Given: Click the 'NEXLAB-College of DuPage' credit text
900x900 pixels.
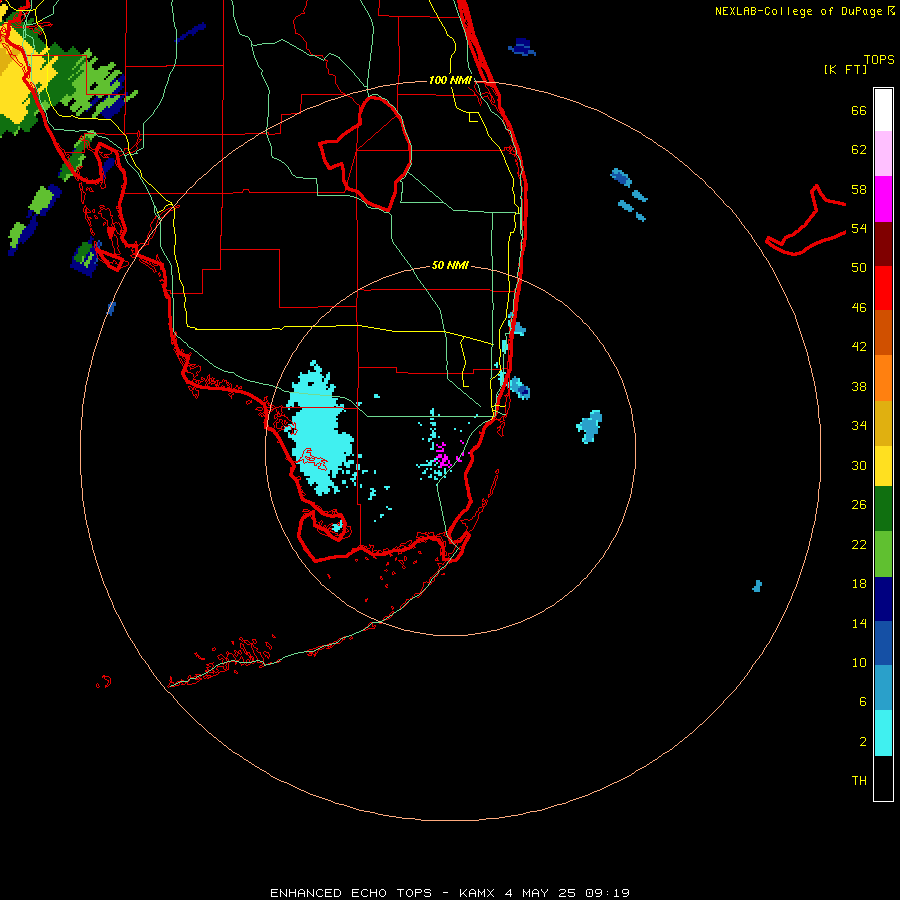Looking at the screenshot, I should [x=800, y=11].
